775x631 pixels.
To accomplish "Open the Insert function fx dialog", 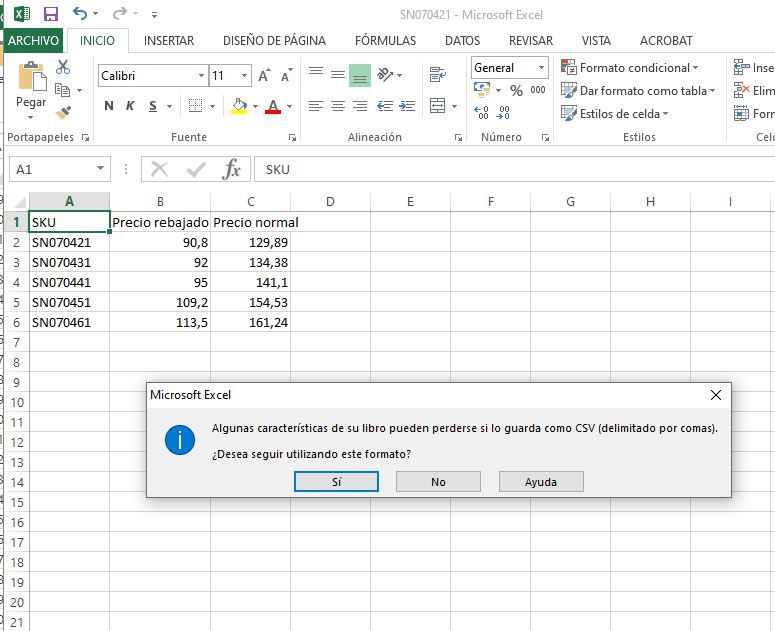I will coord(231,169).
